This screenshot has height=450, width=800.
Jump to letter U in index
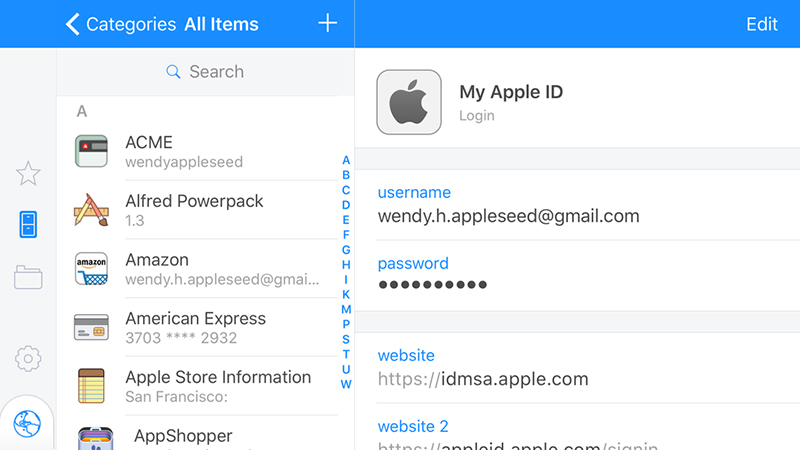(346, 369)
